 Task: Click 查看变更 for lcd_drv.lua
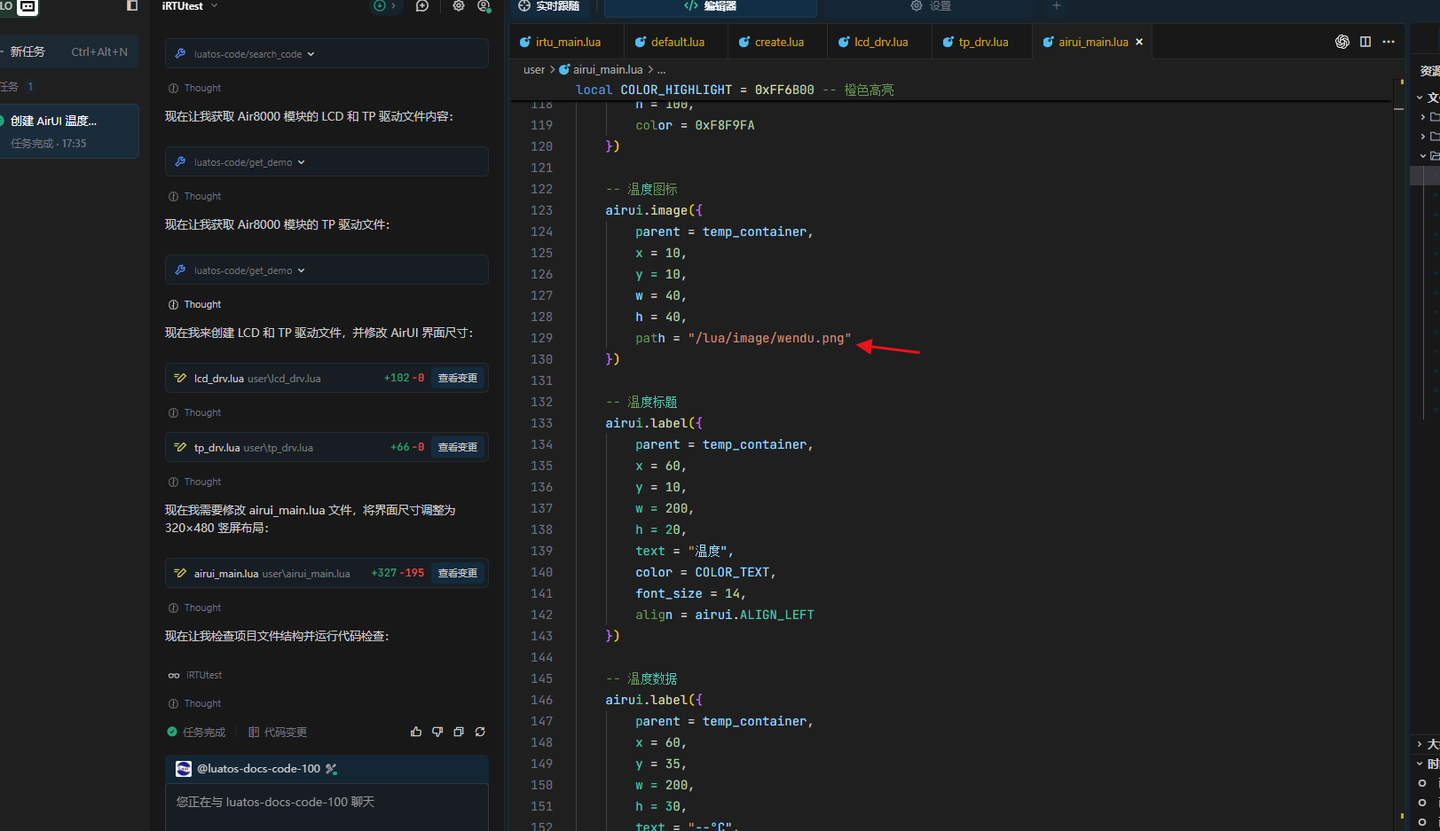pyautogui.click(x=458, y=378)
